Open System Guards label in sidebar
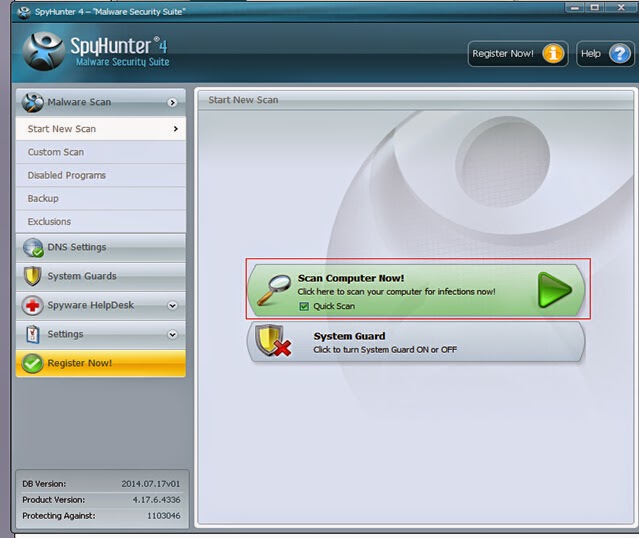This screenshot has width=639, height=538. (82, 276)
